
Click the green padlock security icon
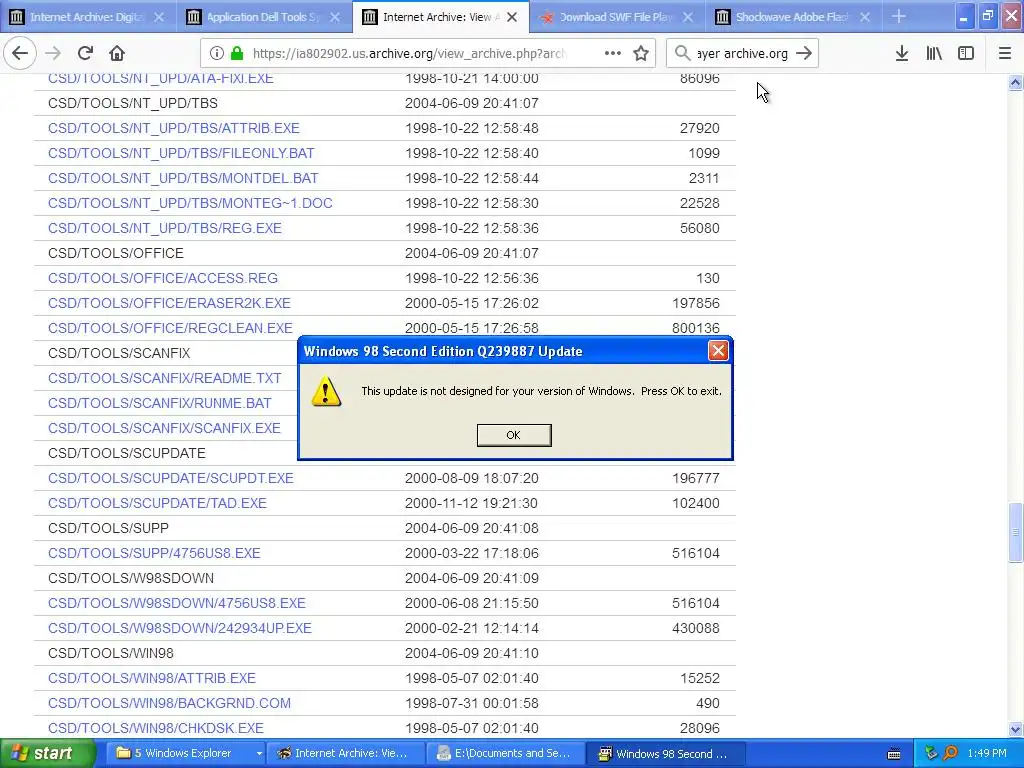pyautogui.click(x=237, y=54)
